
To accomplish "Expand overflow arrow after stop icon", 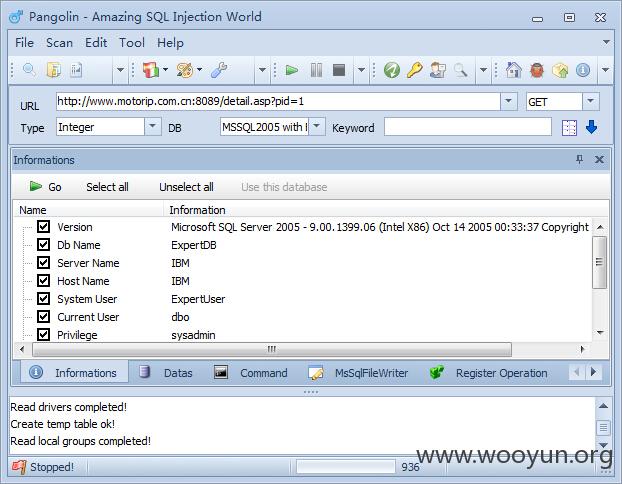I will (x=361, y=70).
